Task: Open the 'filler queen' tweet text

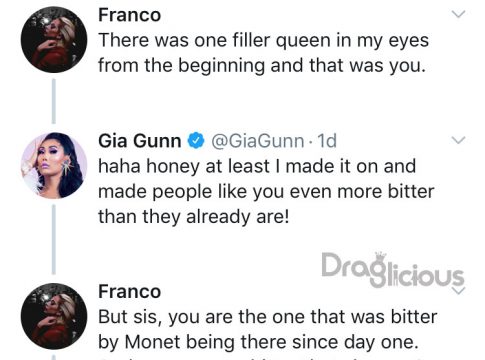Action: click(263, 53)
